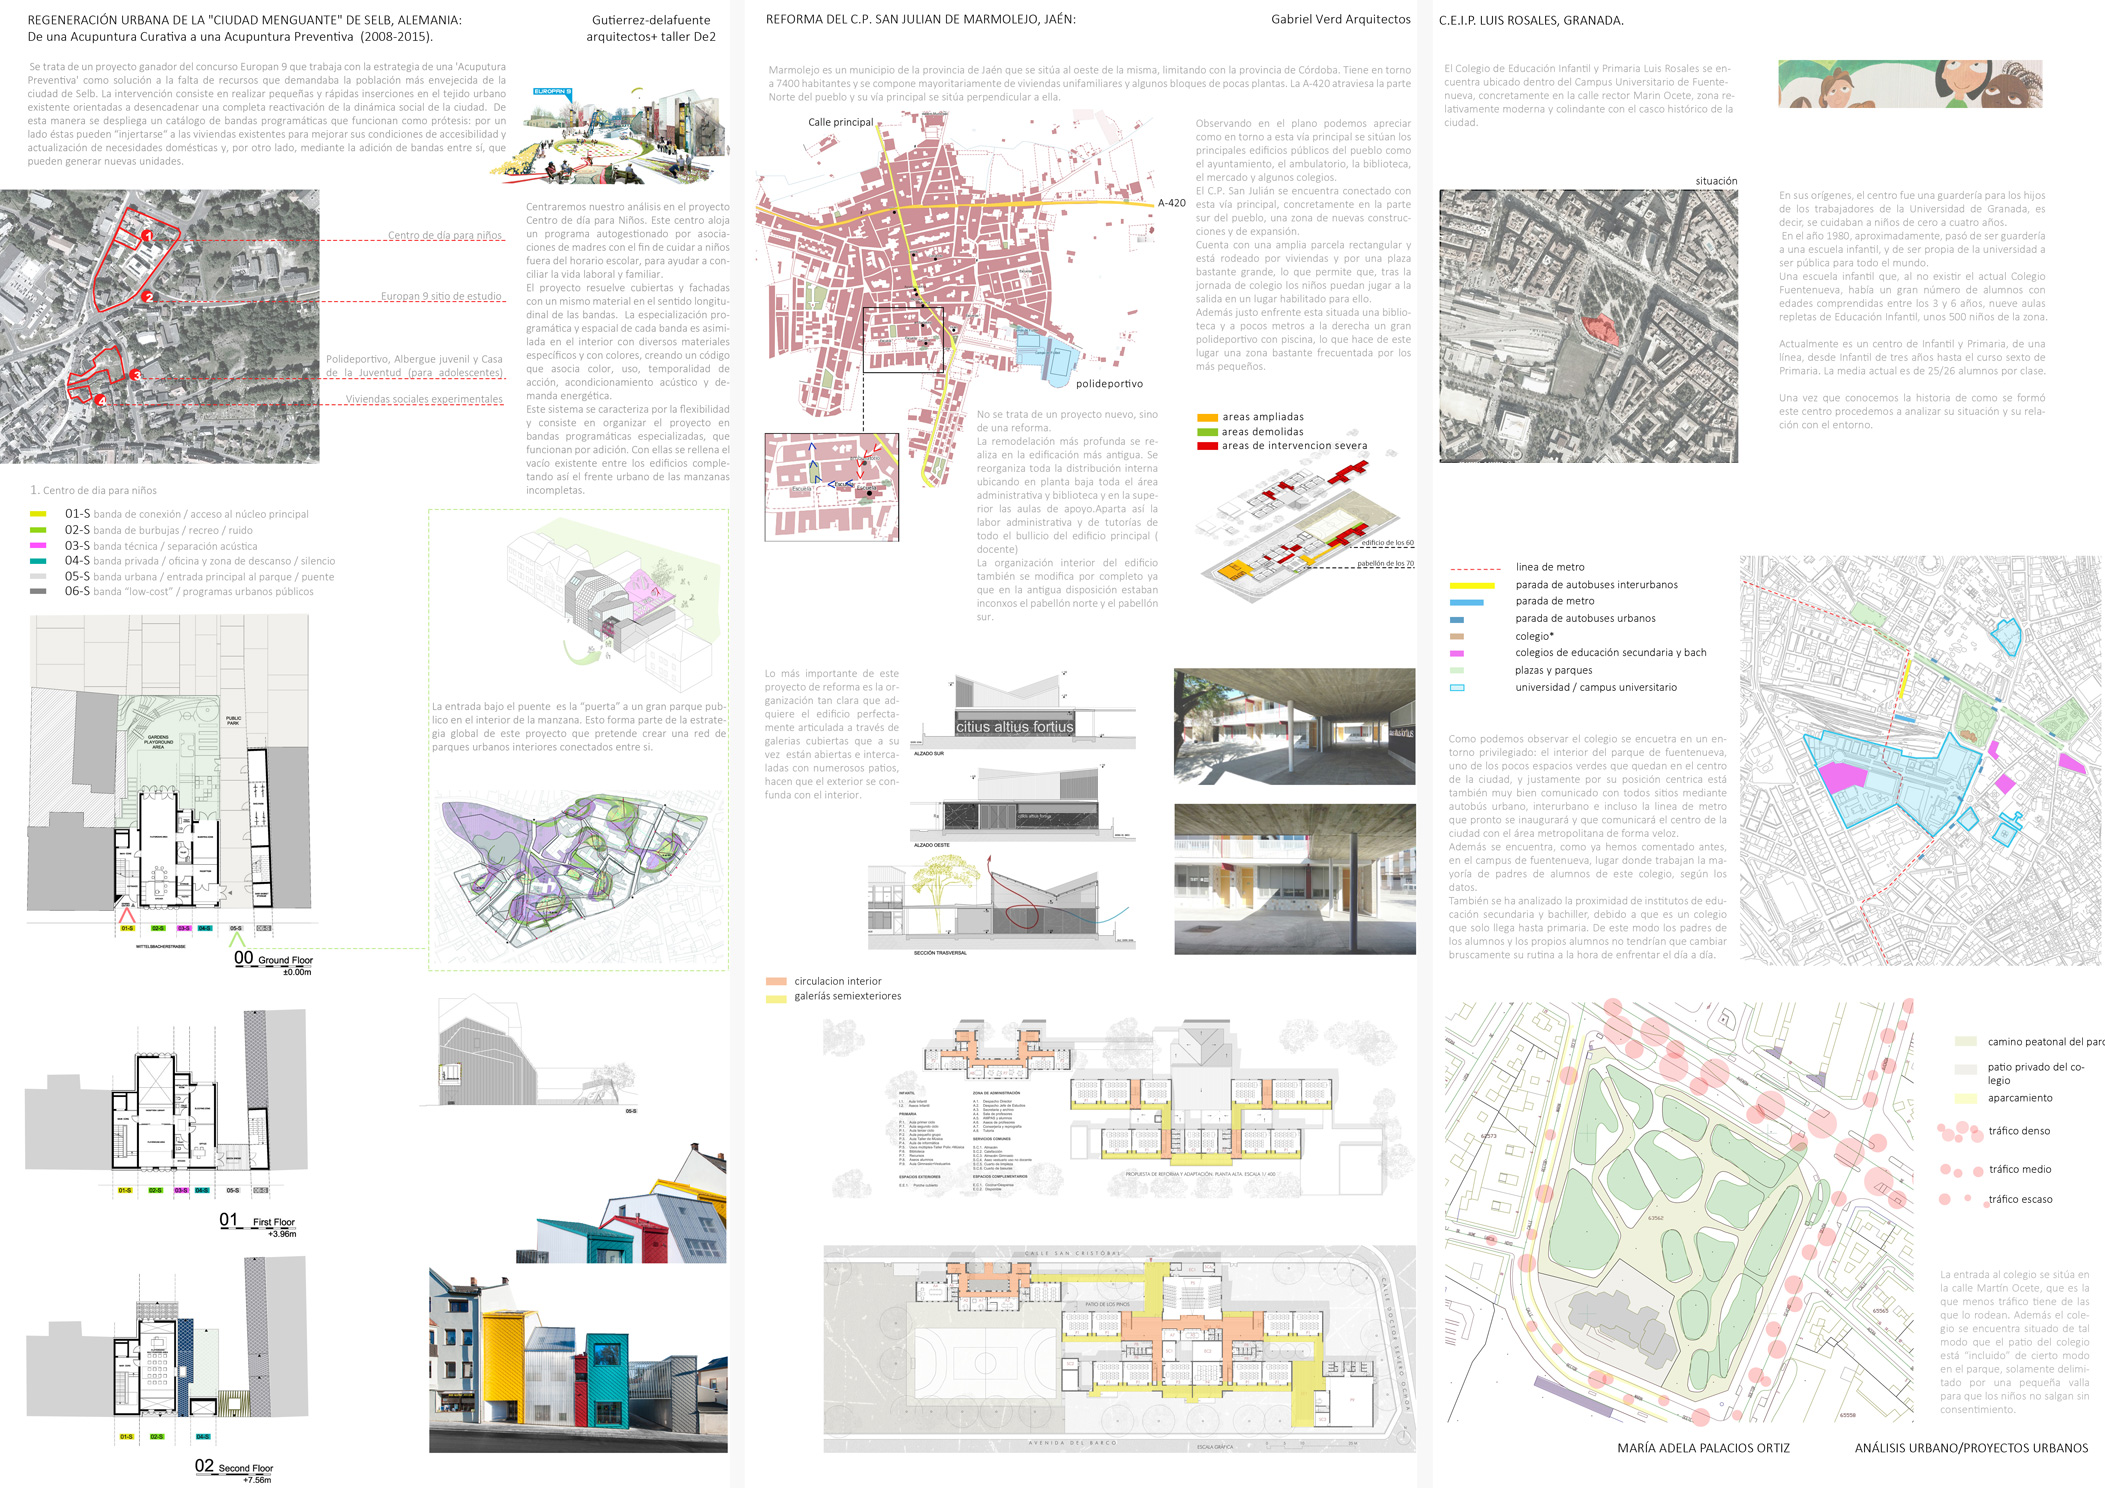Click the yellow 01-S banda de conexión swatch
Screen dimensions: 2105x1488
click(38, 514)
